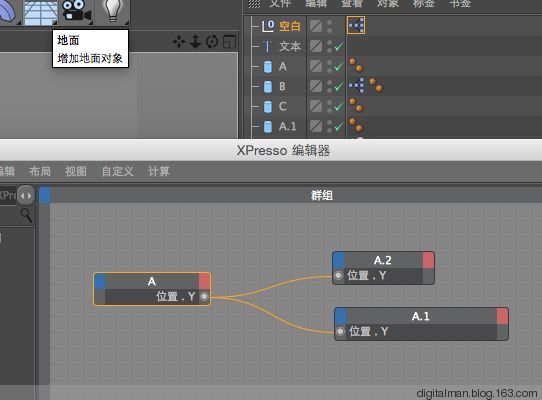Screen dimensions: 542x400
Task: Click the magnifier search icon in XPresso editor
Action: pos(27,215)
